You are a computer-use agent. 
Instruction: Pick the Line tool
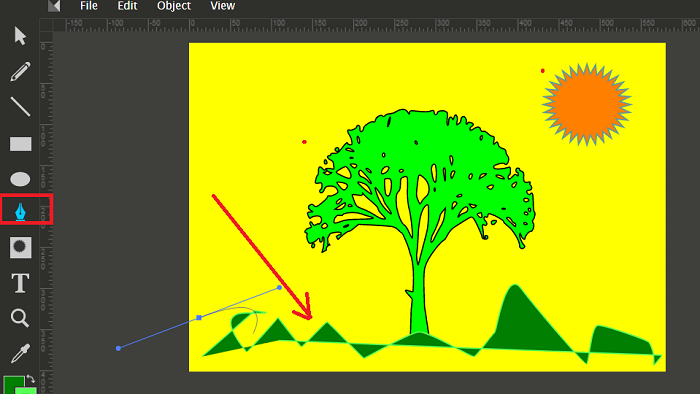(20, 107)
